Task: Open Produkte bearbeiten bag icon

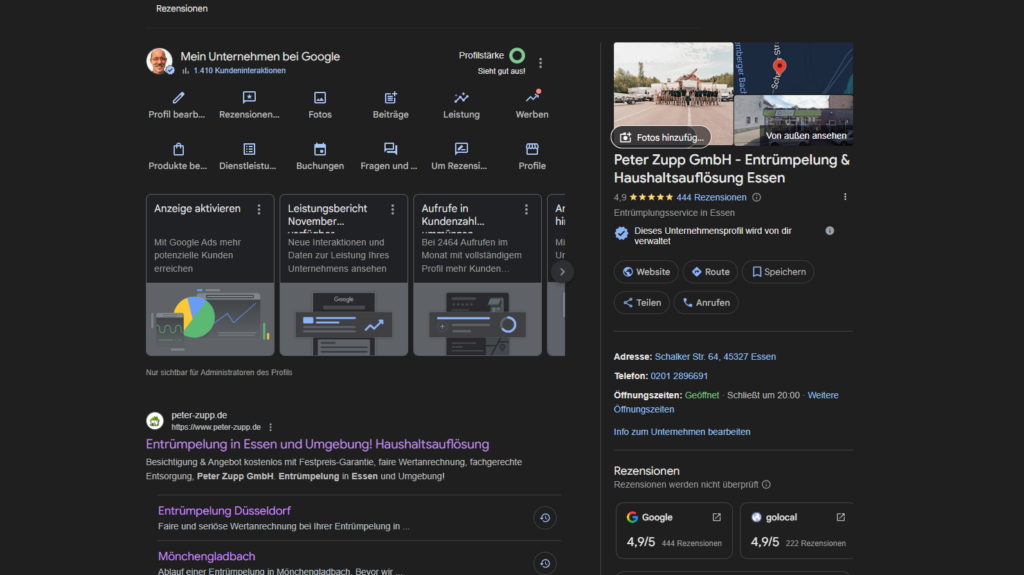Action: [178, 150]
